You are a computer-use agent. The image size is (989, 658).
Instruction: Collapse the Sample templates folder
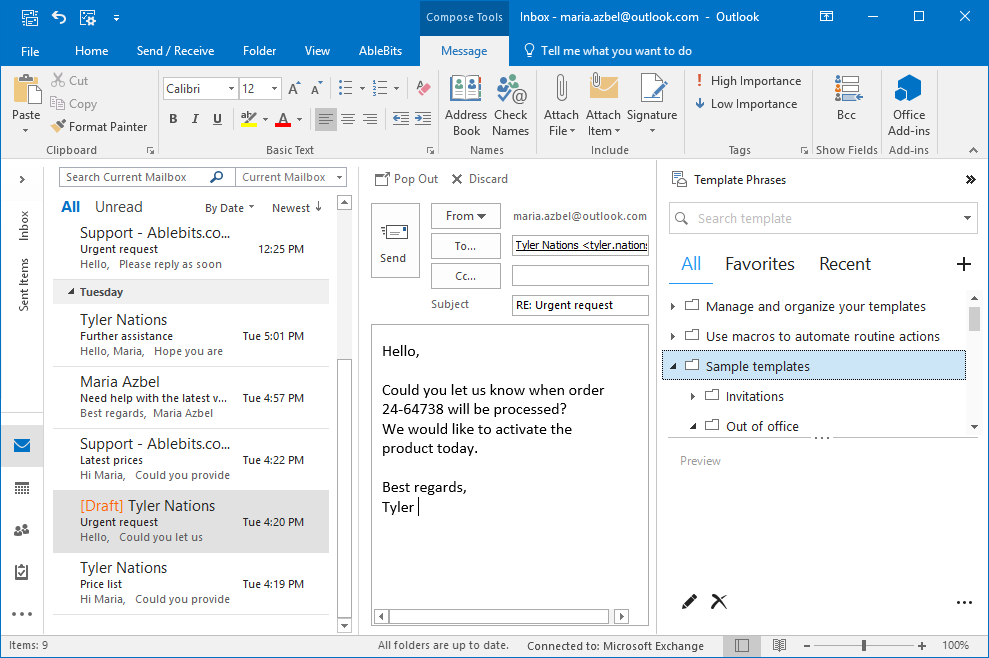(x=672, y=367)
